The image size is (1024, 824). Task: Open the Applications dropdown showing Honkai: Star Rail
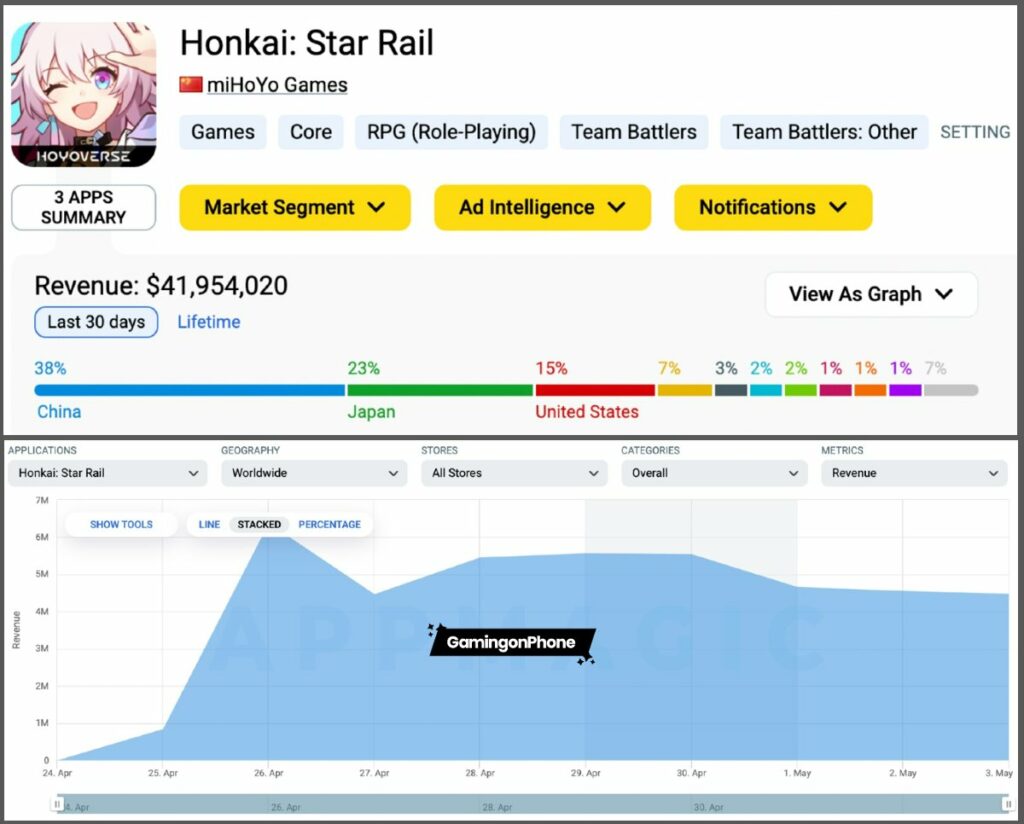pyautogui.click(x=107, y=473)
